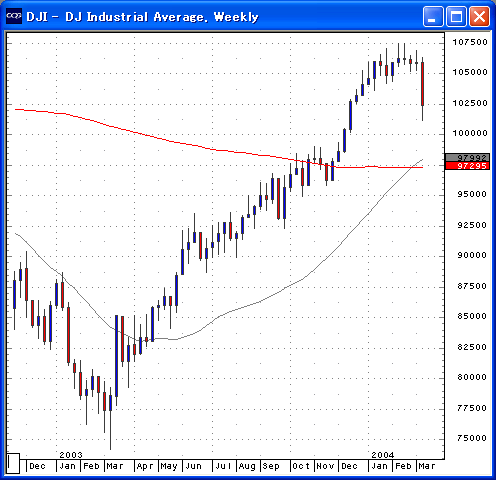The height and width of the screenshot is (480, 496).
Task: Click the Jan label below 2003
Action: (67, 466)
